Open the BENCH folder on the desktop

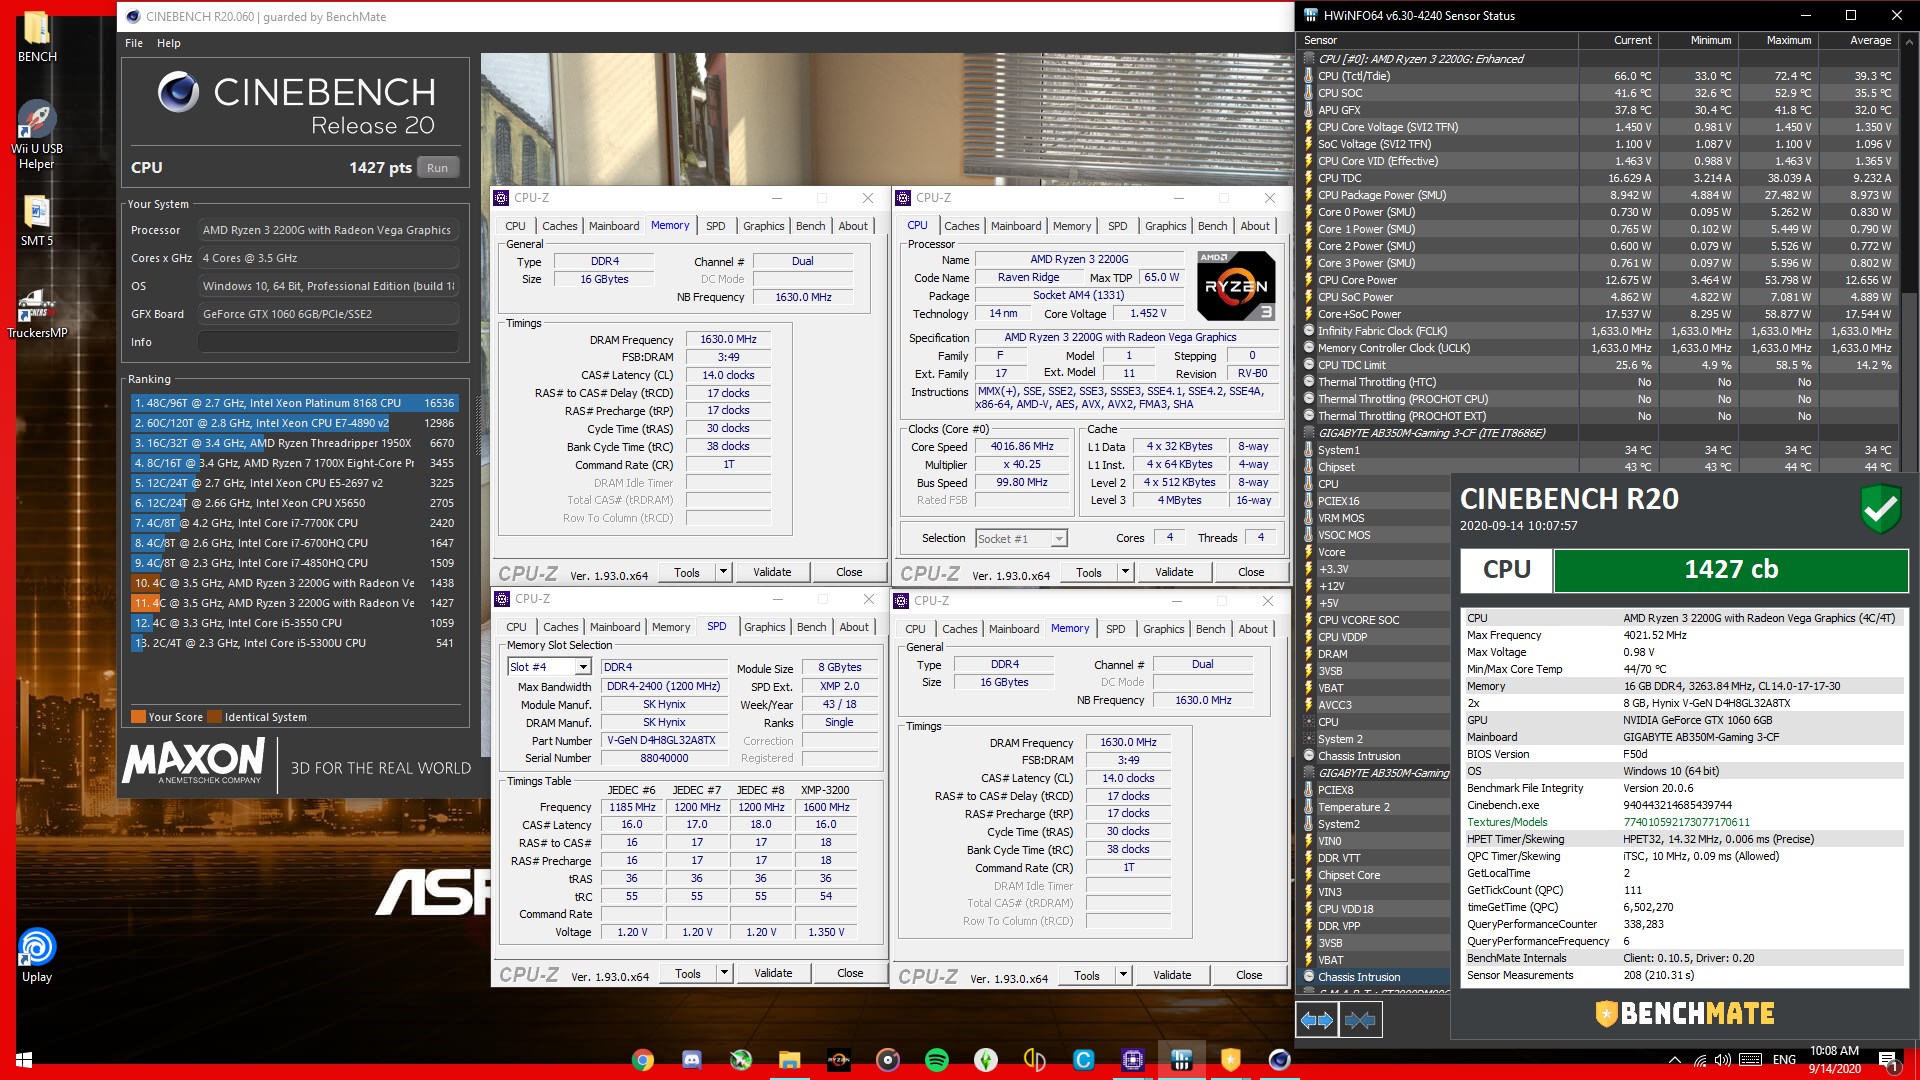[37, 36]
